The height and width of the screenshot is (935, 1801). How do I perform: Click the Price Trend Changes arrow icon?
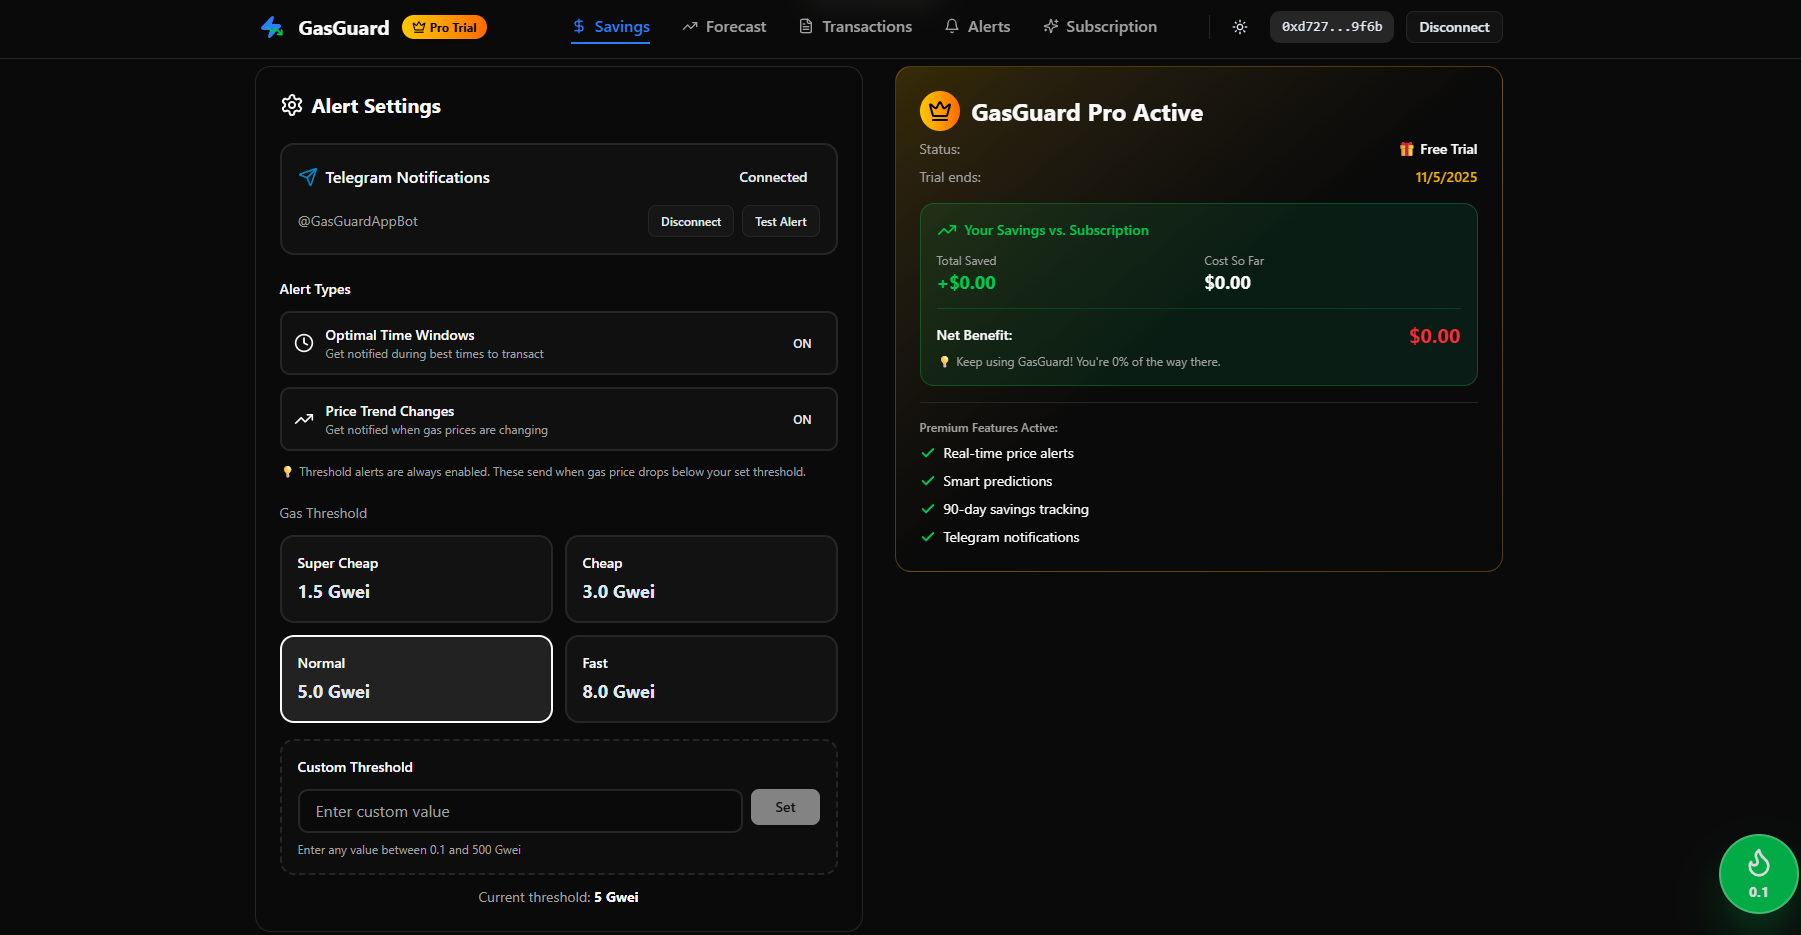pyautogui.click(x=304, y=419)
